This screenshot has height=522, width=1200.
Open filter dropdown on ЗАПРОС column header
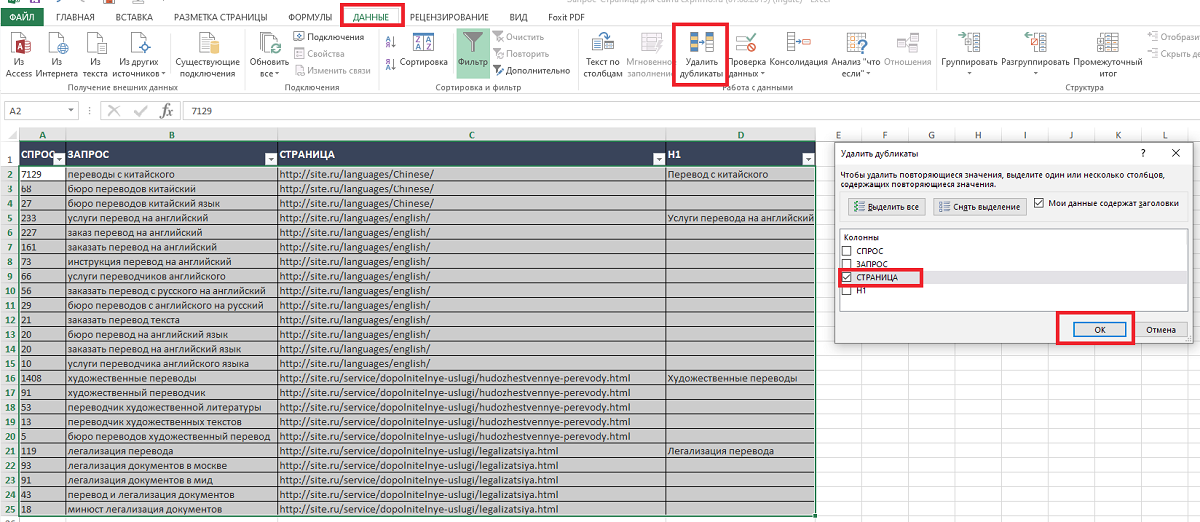[270, 159]
